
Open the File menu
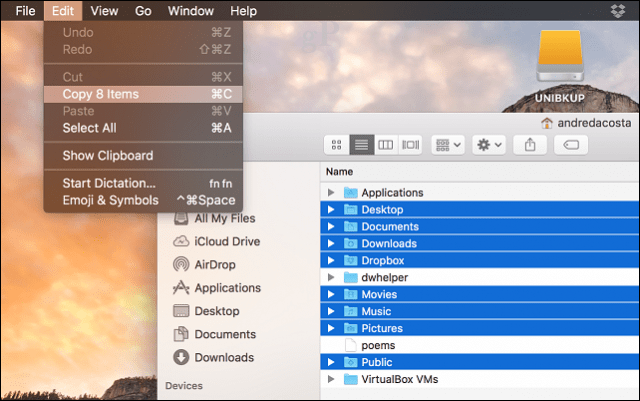pos(25,11)
